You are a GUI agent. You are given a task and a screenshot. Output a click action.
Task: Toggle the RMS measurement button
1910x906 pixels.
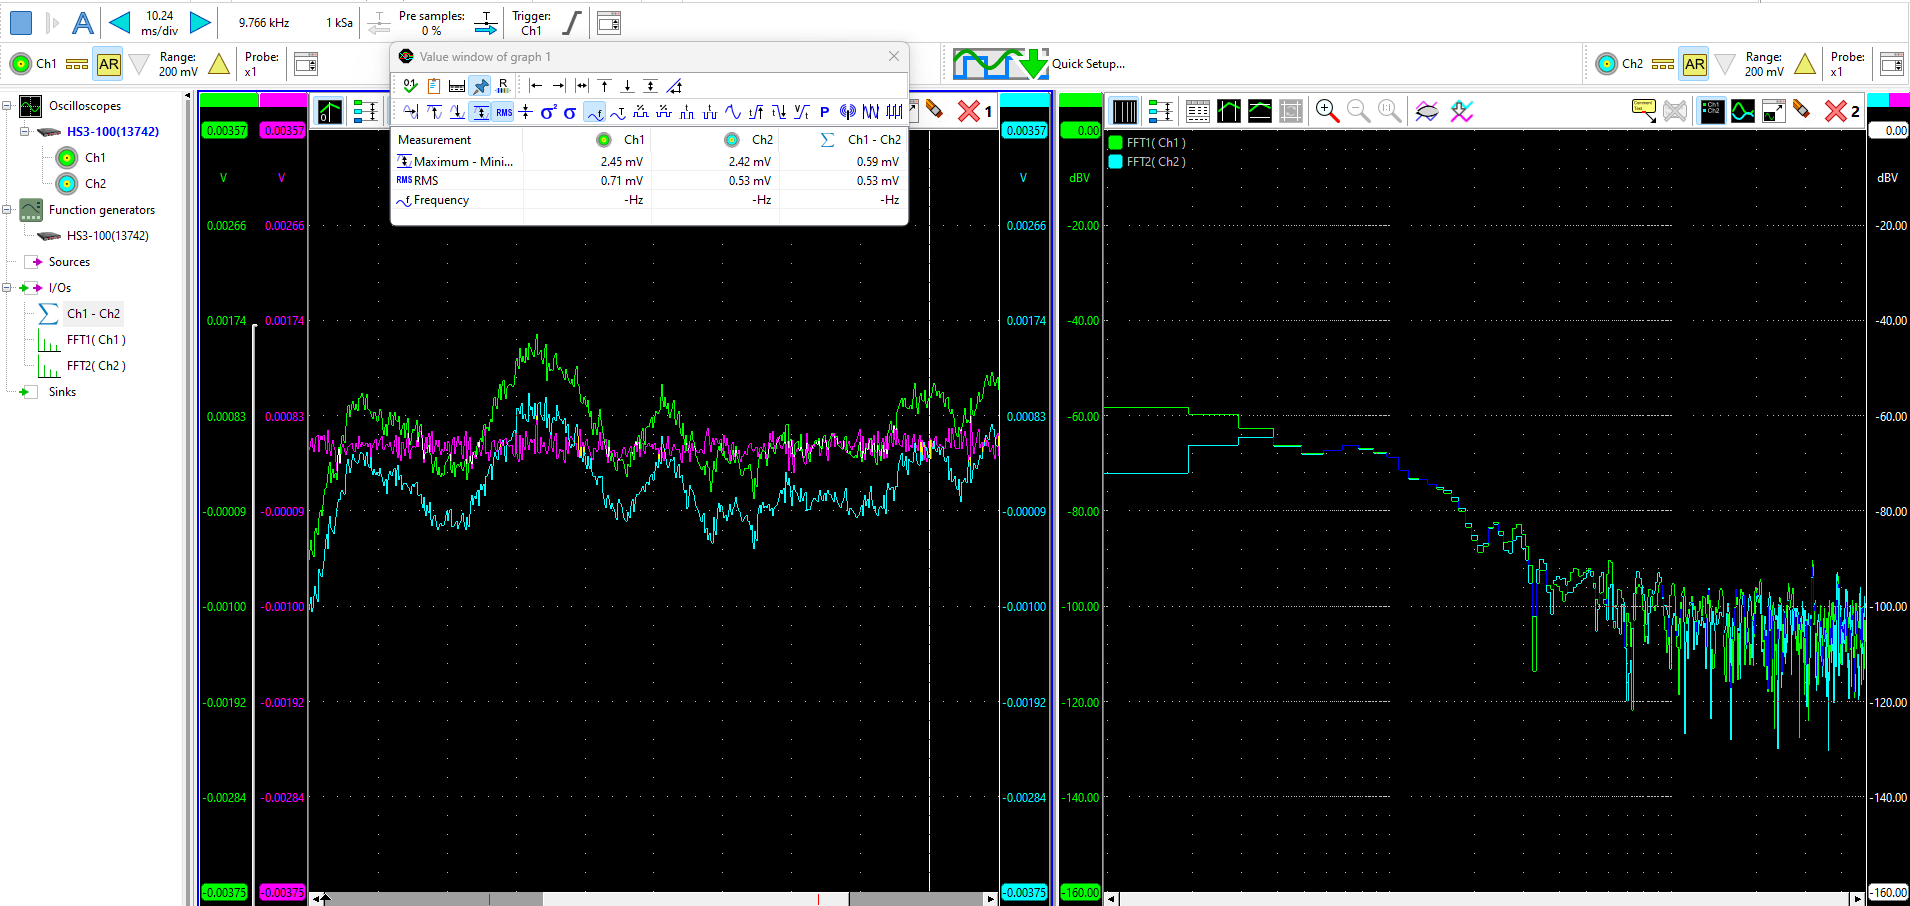tap(504, 112)
